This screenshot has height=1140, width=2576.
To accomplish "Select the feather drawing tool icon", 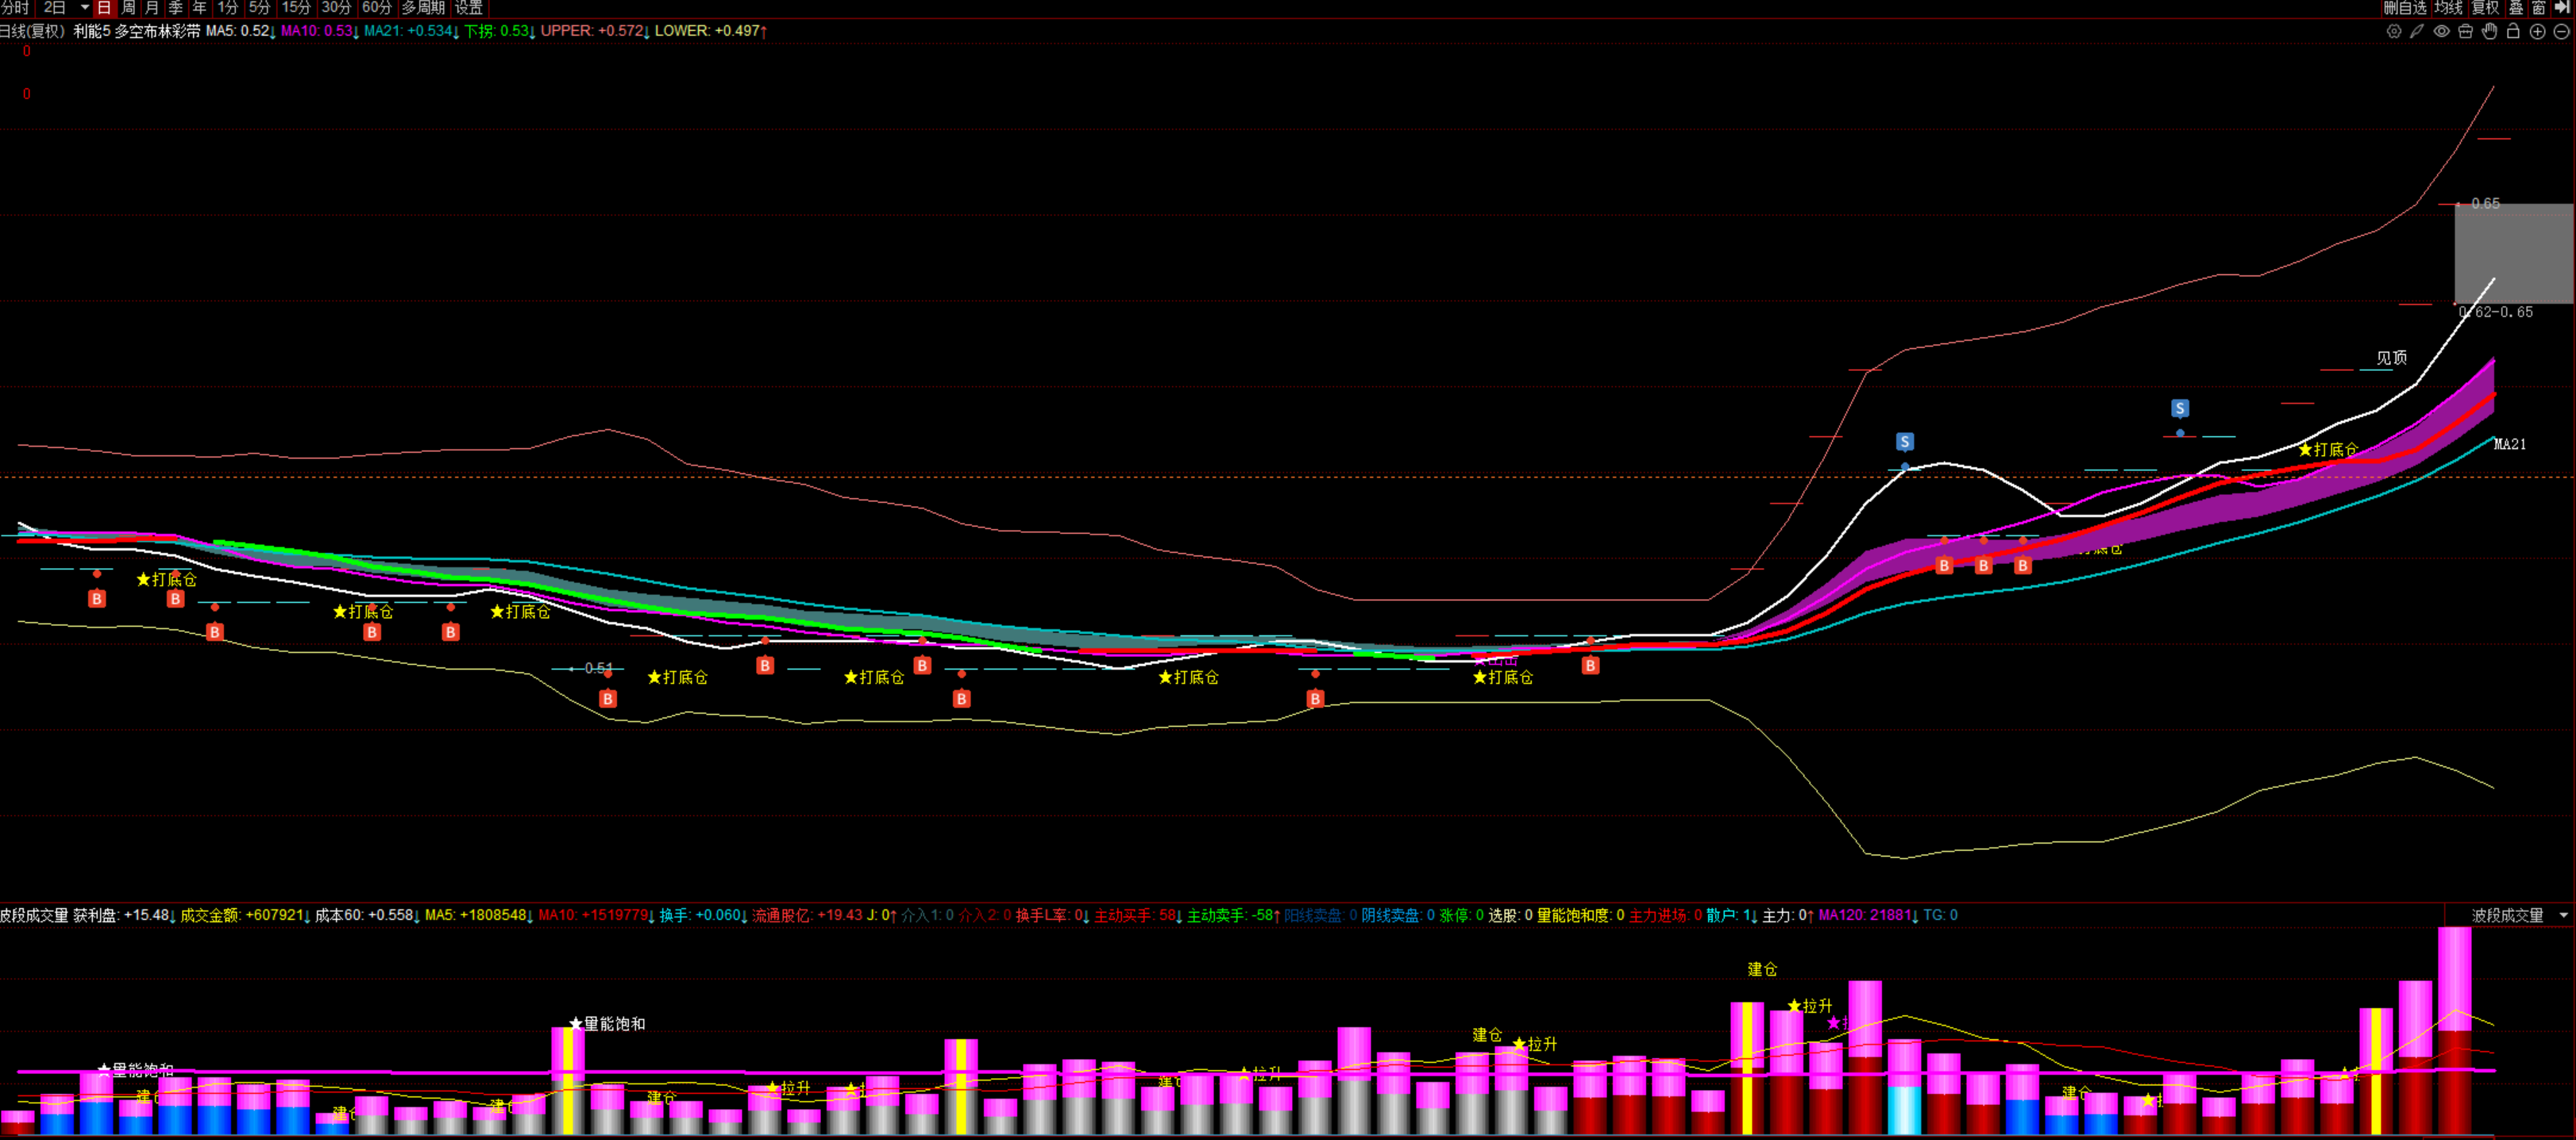I will 2417,32.
